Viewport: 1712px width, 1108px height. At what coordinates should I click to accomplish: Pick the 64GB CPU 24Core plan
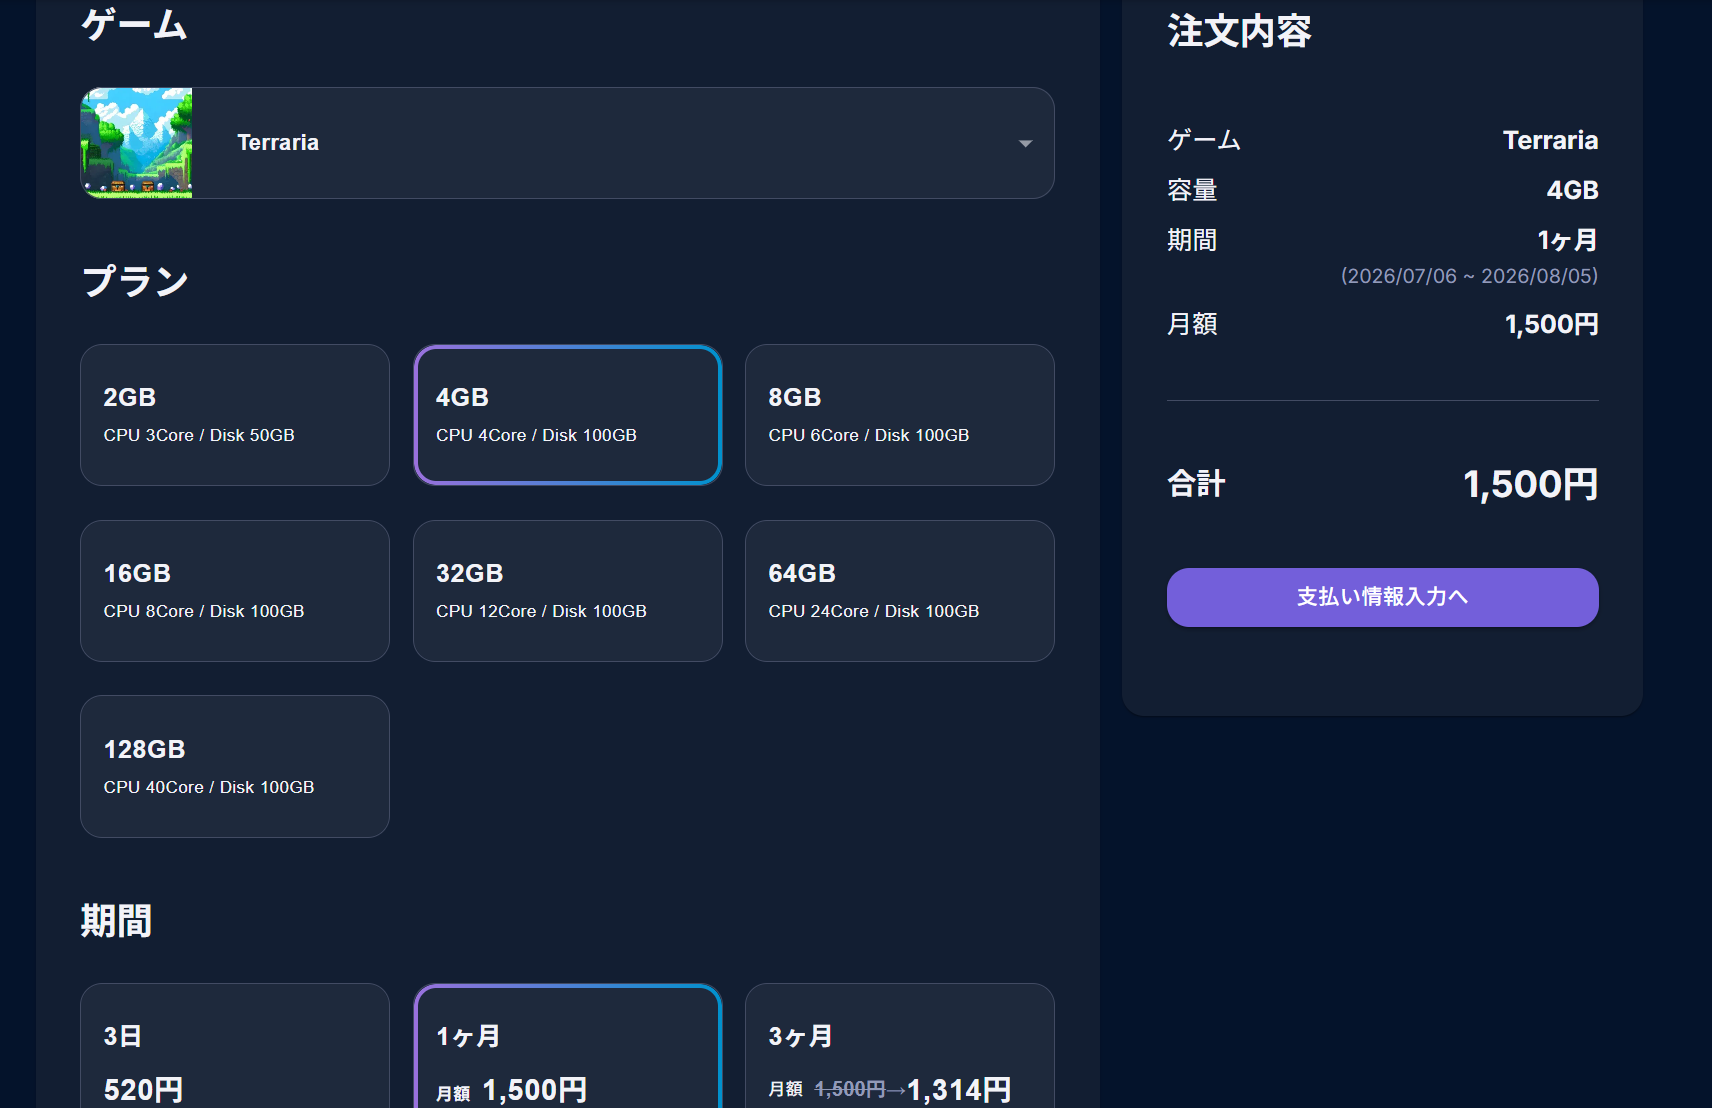pos(900,591)
